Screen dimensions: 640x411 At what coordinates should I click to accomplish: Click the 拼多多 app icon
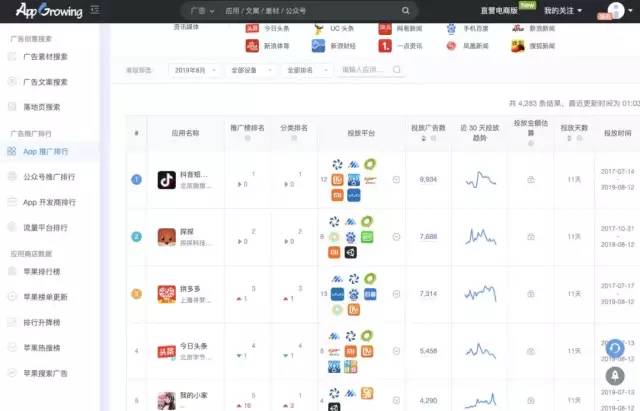(167, 294)
